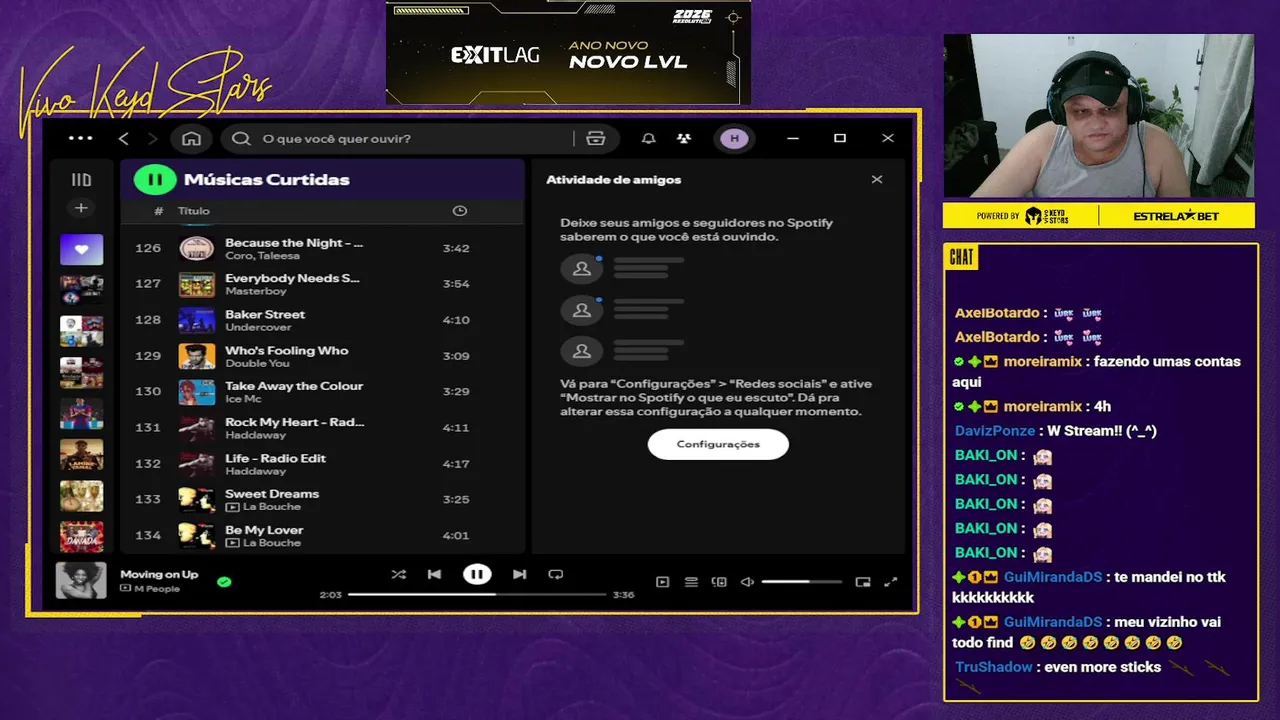Image resolution: width=1280 pixels, height=720 pixels.
Task: Open the play queue icon
Action: tap(691, 582)
